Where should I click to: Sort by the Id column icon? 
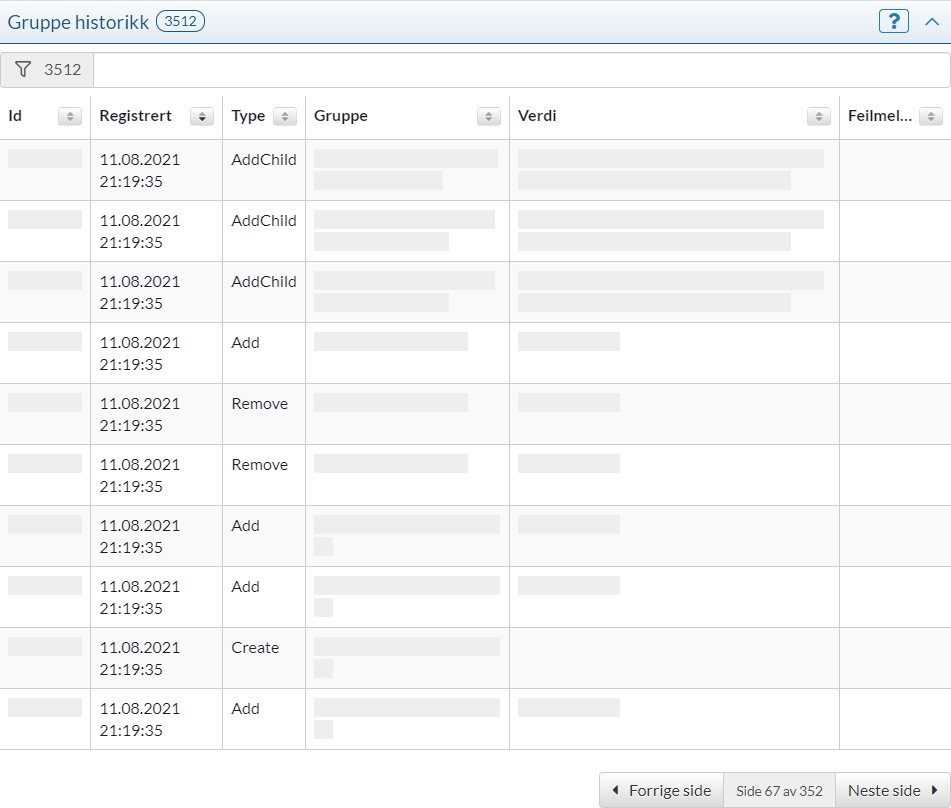click(x=70, y=117)
